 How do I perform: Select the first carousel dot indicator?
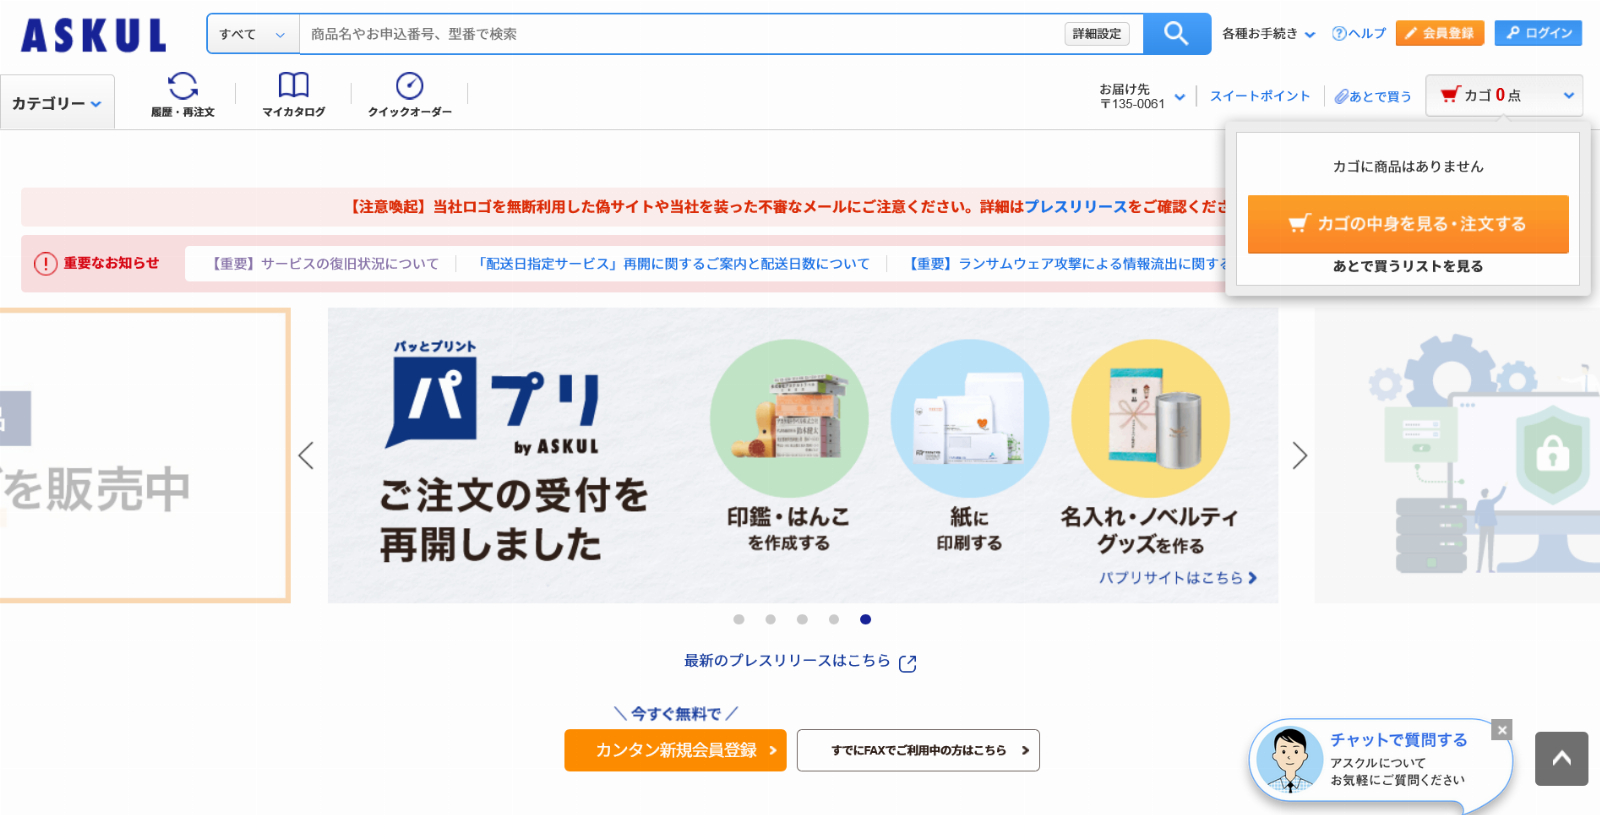click(739, 620)
